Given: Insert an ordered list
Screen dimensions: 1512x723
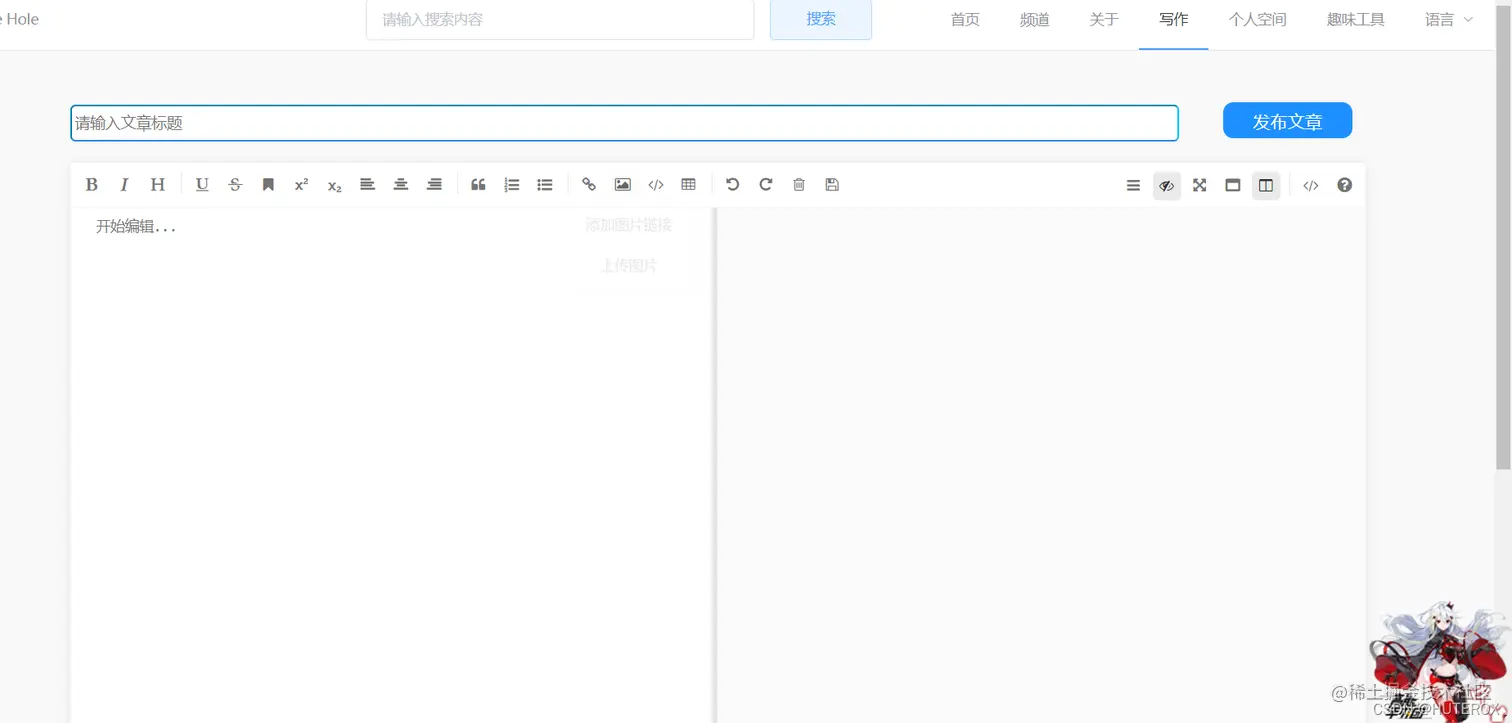Looking at the screenshot, I should (511, 184).
